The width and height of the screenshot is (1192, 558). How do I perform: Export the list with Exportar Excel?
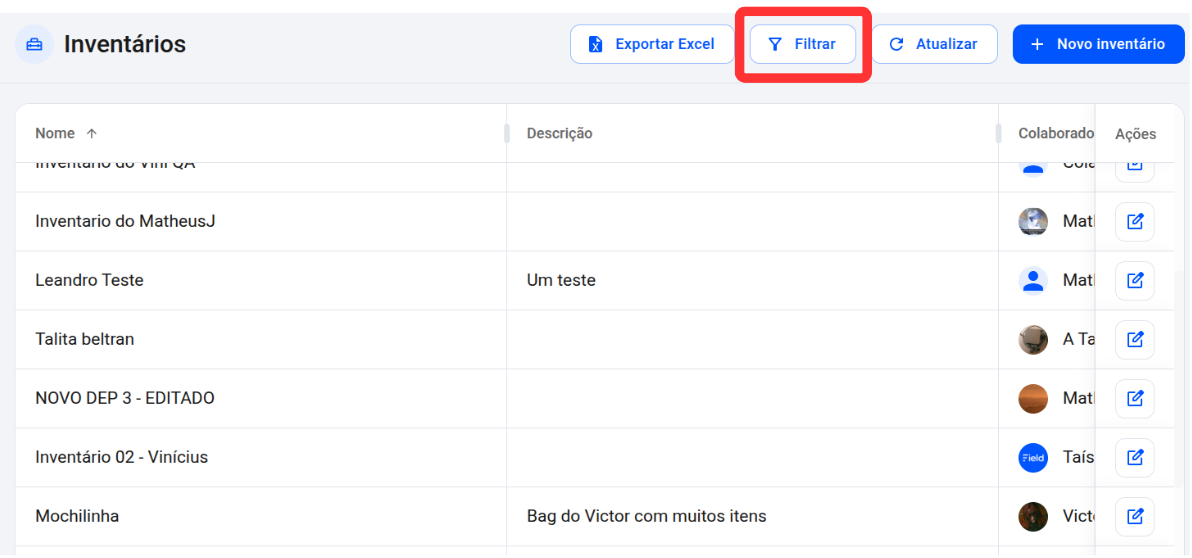point(652,44)
